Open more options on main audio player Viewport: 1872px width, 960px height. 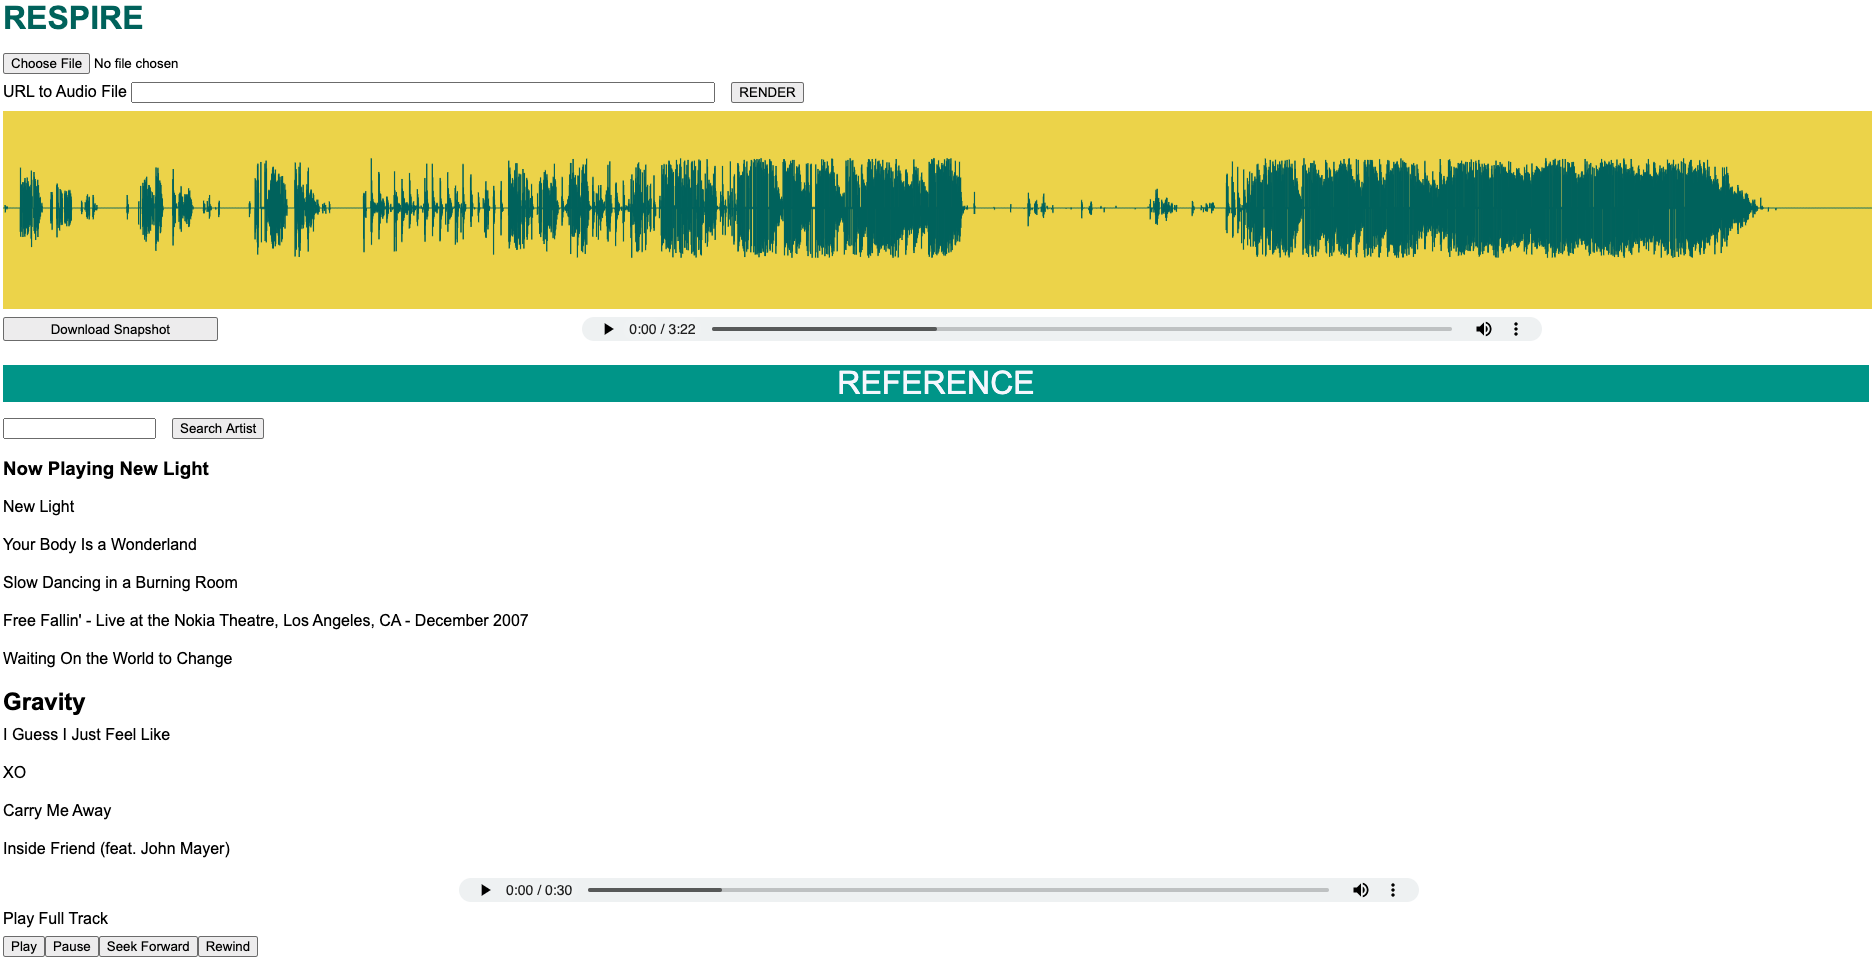click(x=1516, y=329)
